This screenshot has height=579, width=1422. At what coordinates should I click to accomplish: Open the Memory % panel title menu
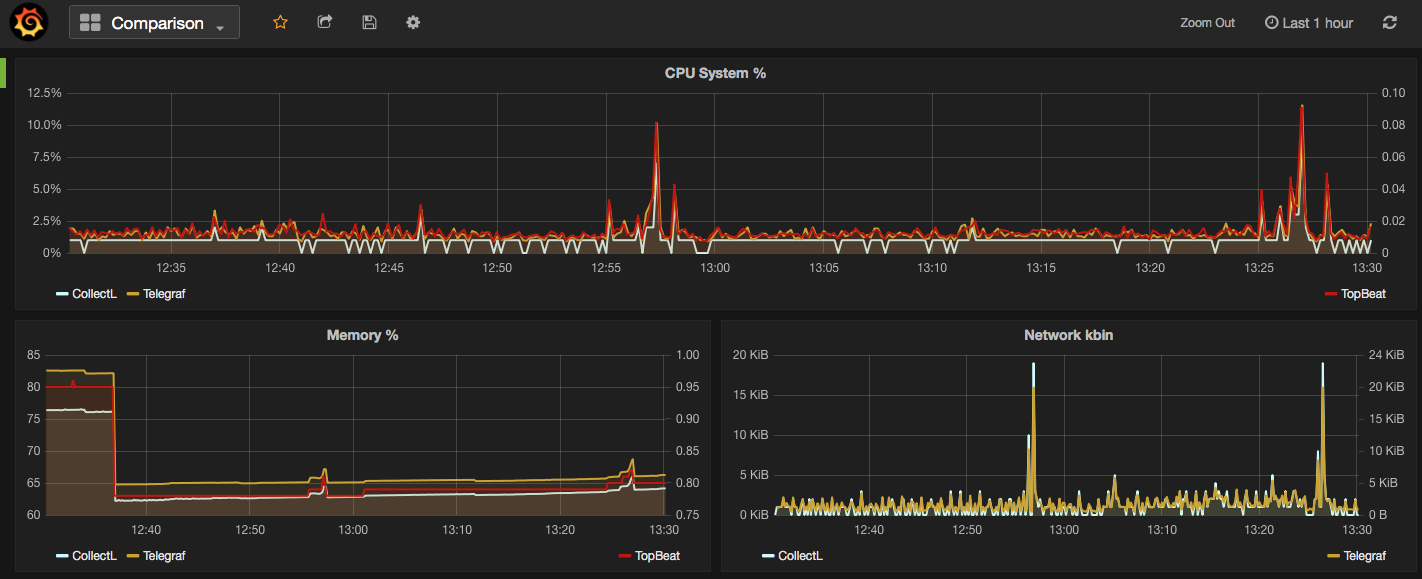(362, 335)
